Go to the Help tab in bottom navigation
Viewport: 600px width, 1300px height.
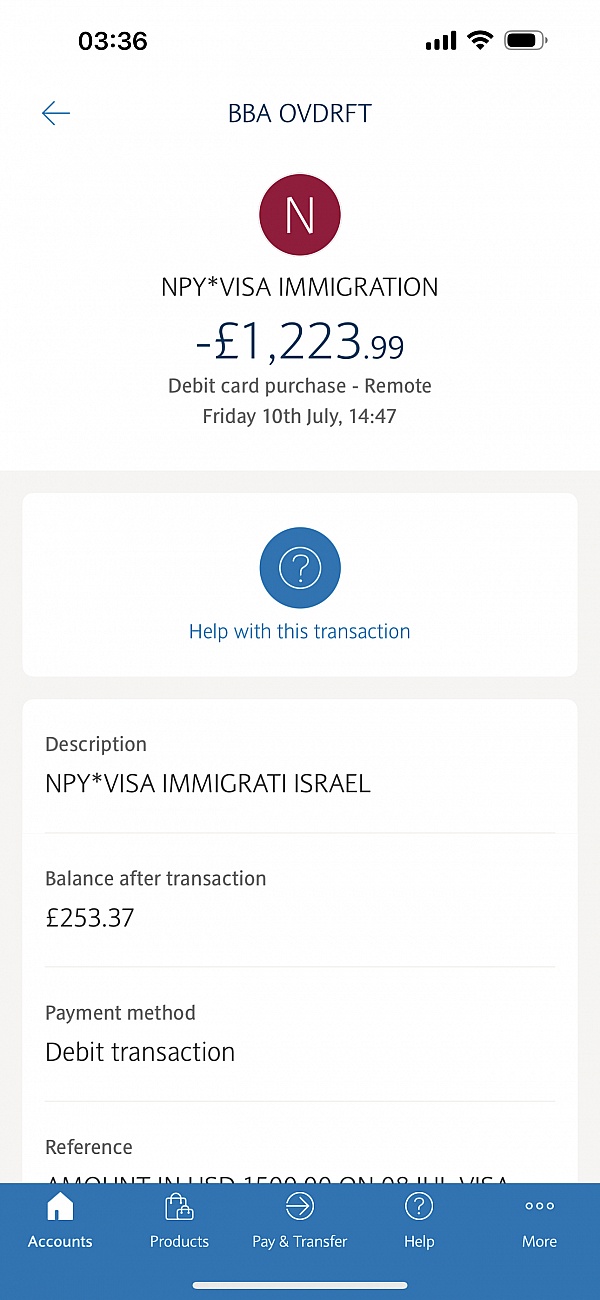tap(419, 1221)
